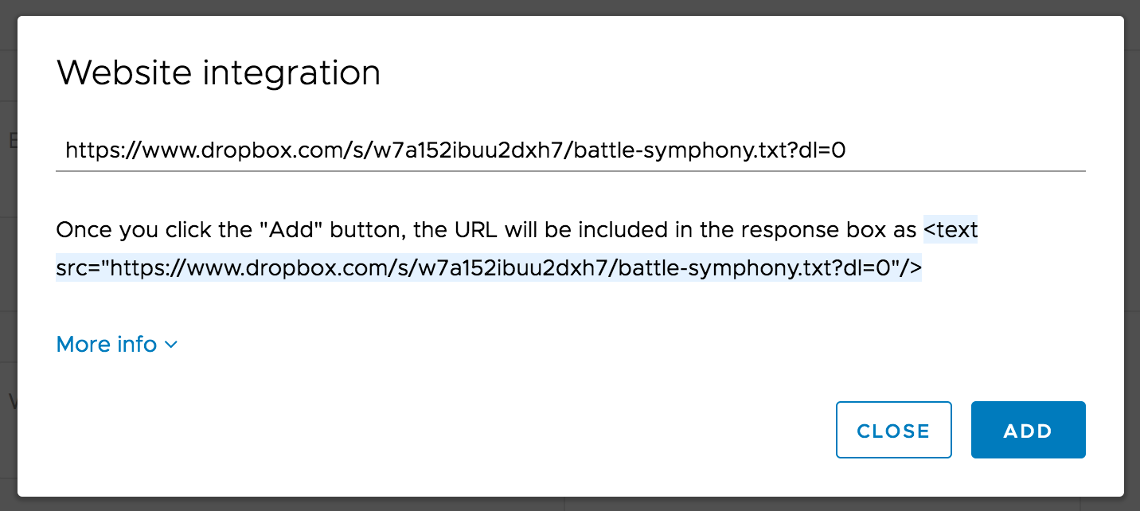Dismiss dialog with the CLOSE button

pyautogui.click(x=893, y=430)
